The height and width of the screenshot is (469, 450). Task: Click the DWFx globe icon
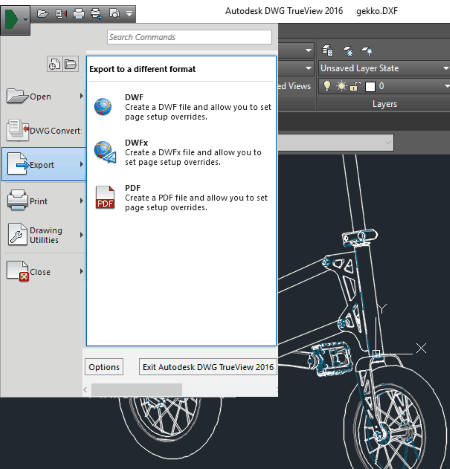[x=105, y=152]
